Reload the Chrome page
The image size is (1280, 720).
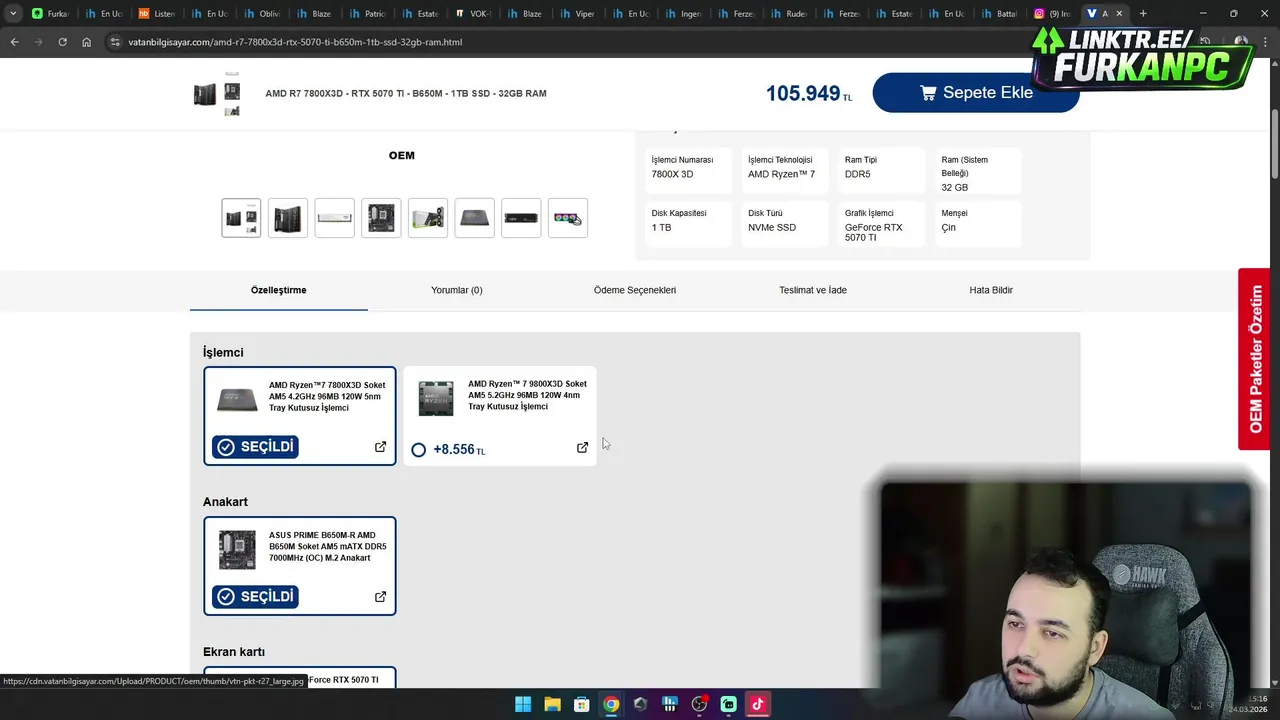[62, 42]
